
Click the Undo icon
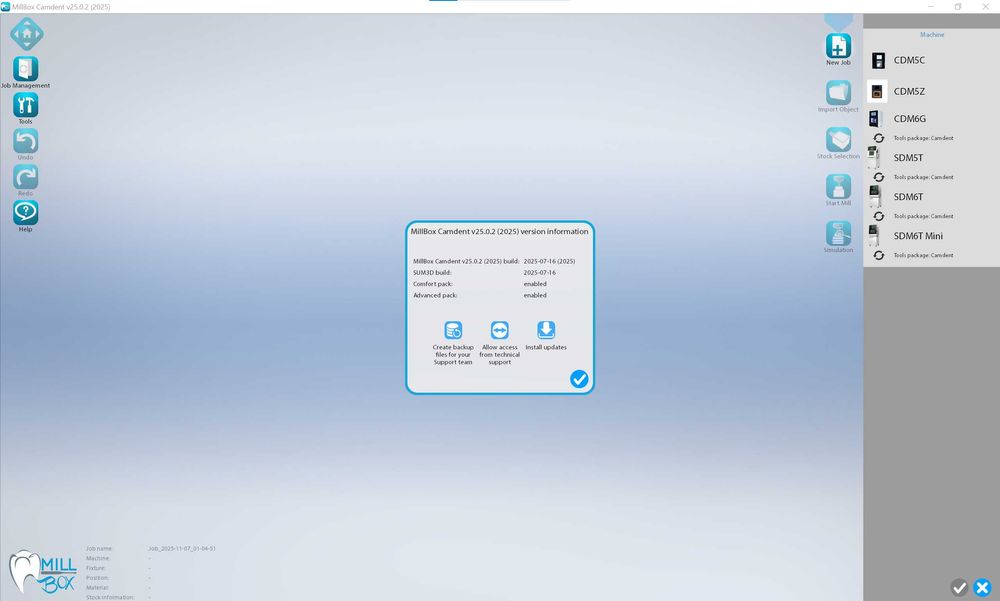coord(26,141)
